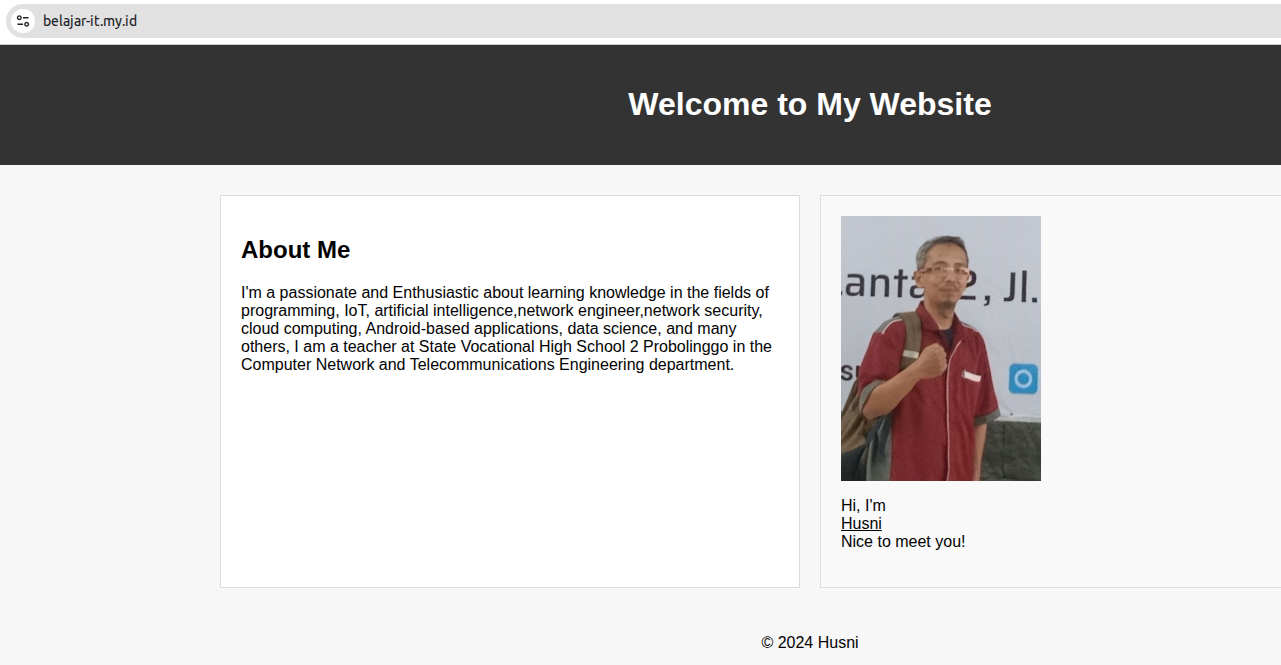Click the blue logo in the photo background

tap(1022, 379)
